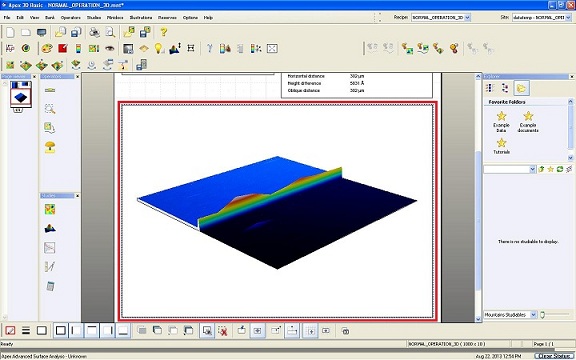Click the yellow question mark help icon

(x=163, y=32)
